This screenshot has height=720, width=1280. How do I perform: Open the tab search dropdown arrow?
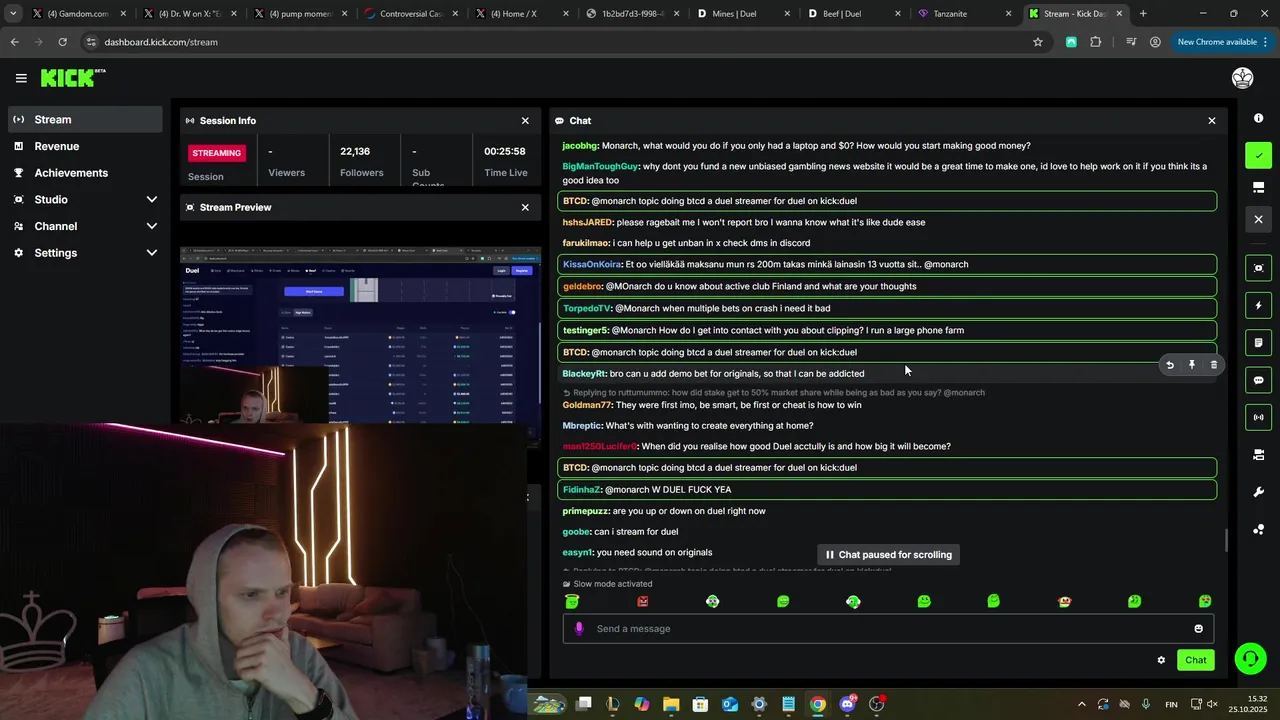point(13,14)
